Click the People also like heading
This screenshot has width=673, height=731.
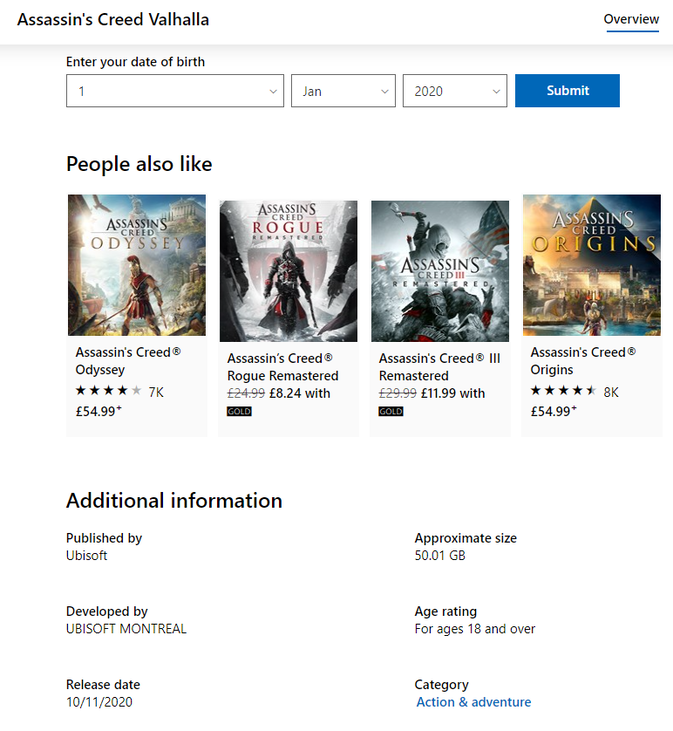pyautogui.click(x=139, y=164)
